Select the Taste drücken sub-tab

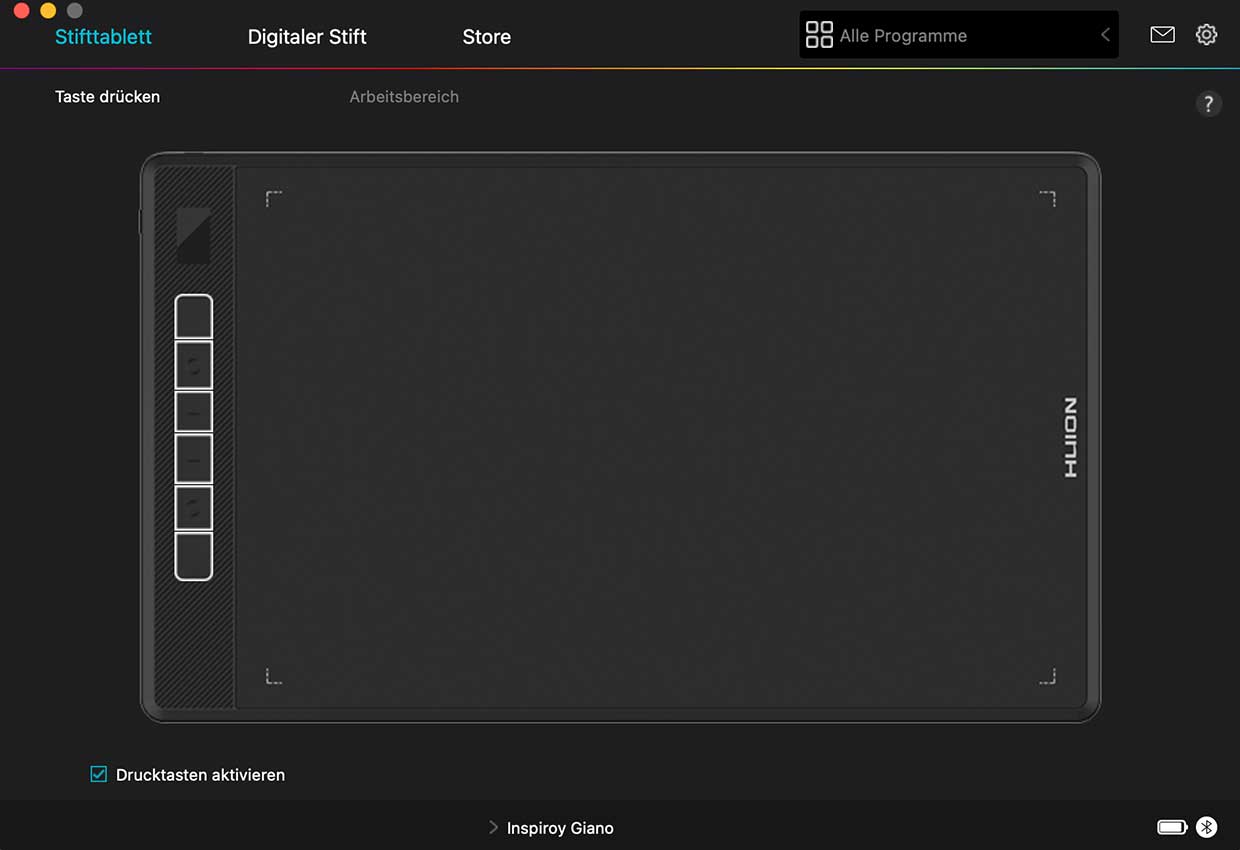point(107,97)
